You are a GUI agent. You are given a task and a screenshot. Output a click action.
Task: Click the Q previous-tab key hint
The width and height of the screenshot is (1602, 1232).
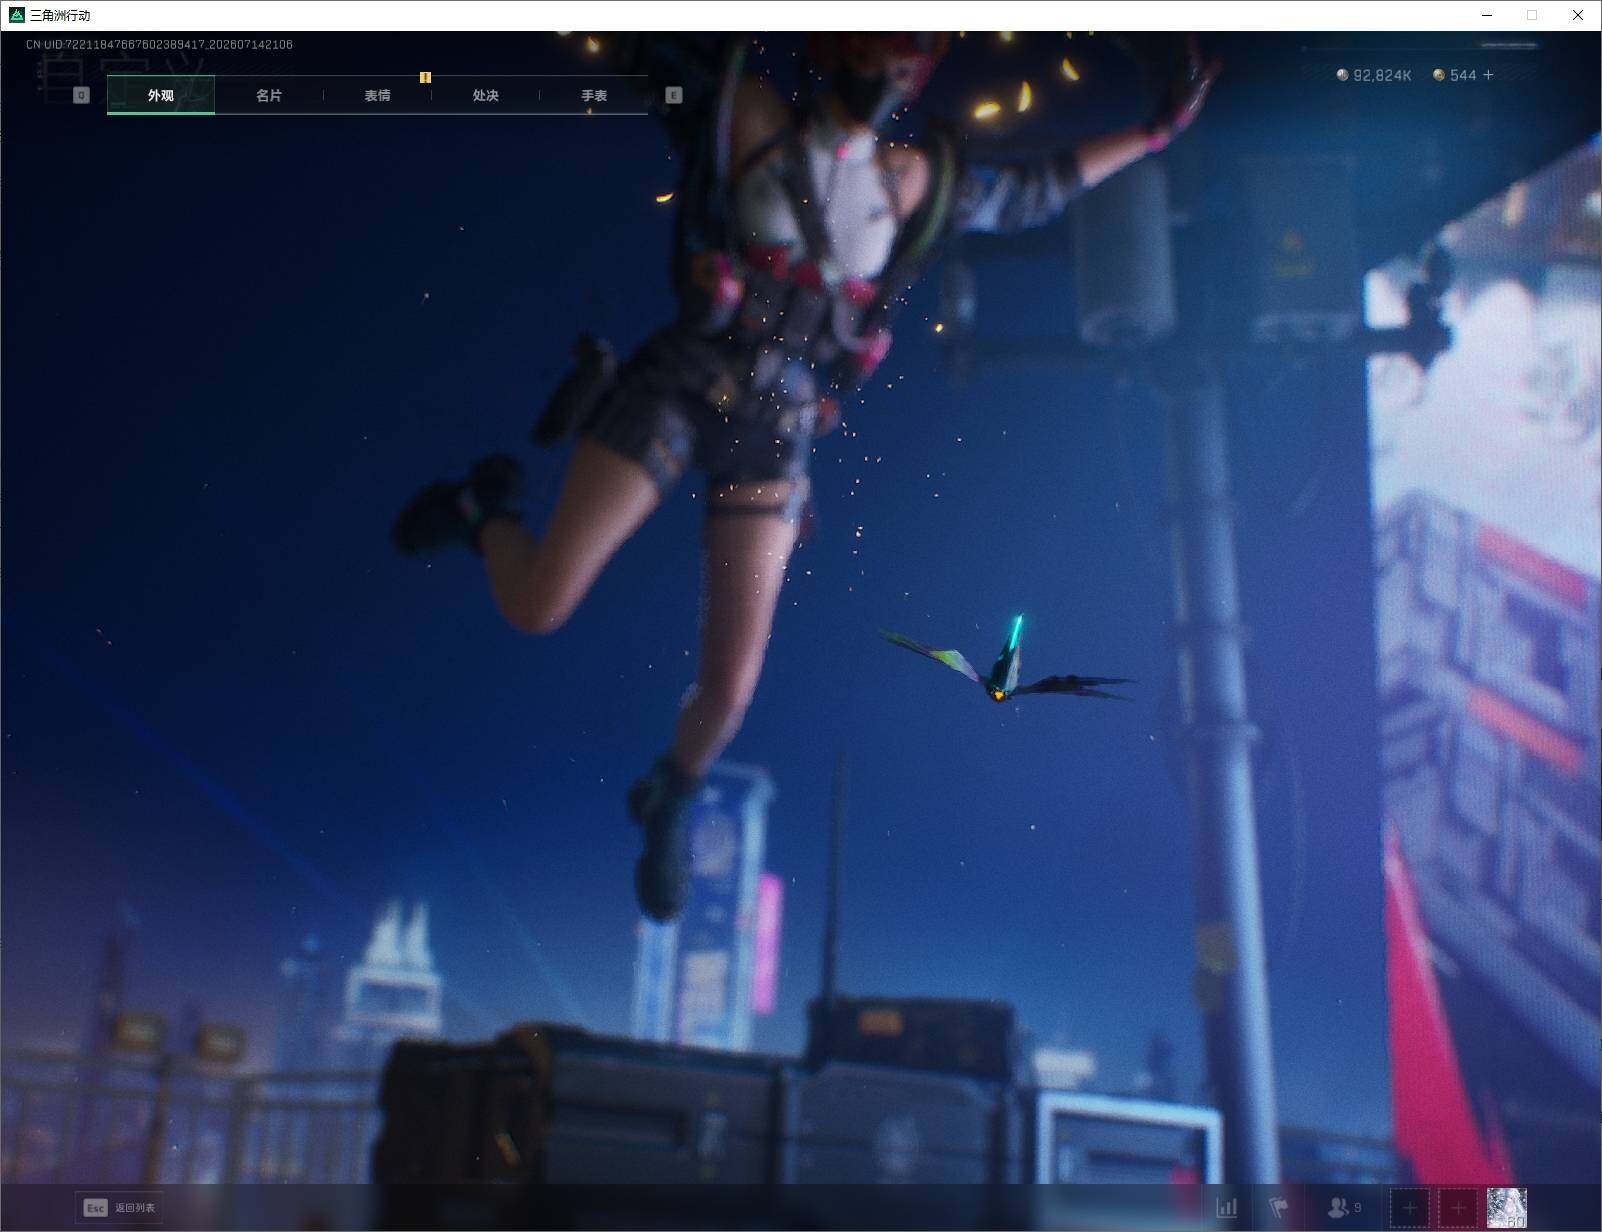(81, 95)
